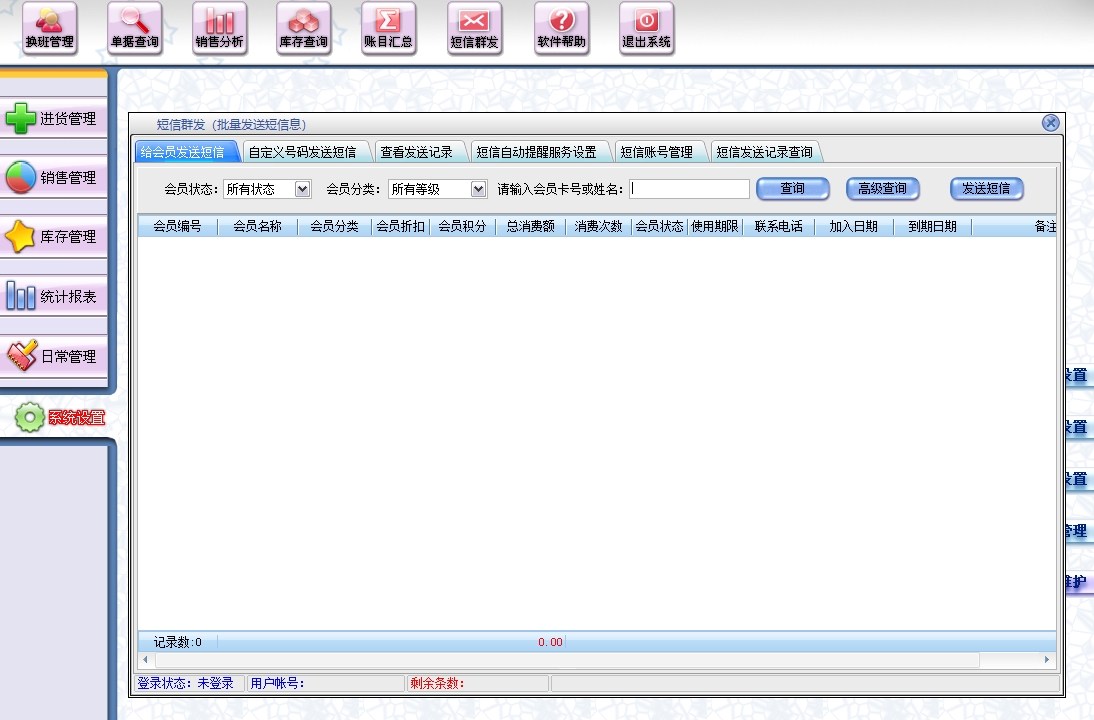The image size is (1094, 720).
Task: Click the horizontal scrollbar right arrow
Action: pyautogui.click(x=1047, y=660)
